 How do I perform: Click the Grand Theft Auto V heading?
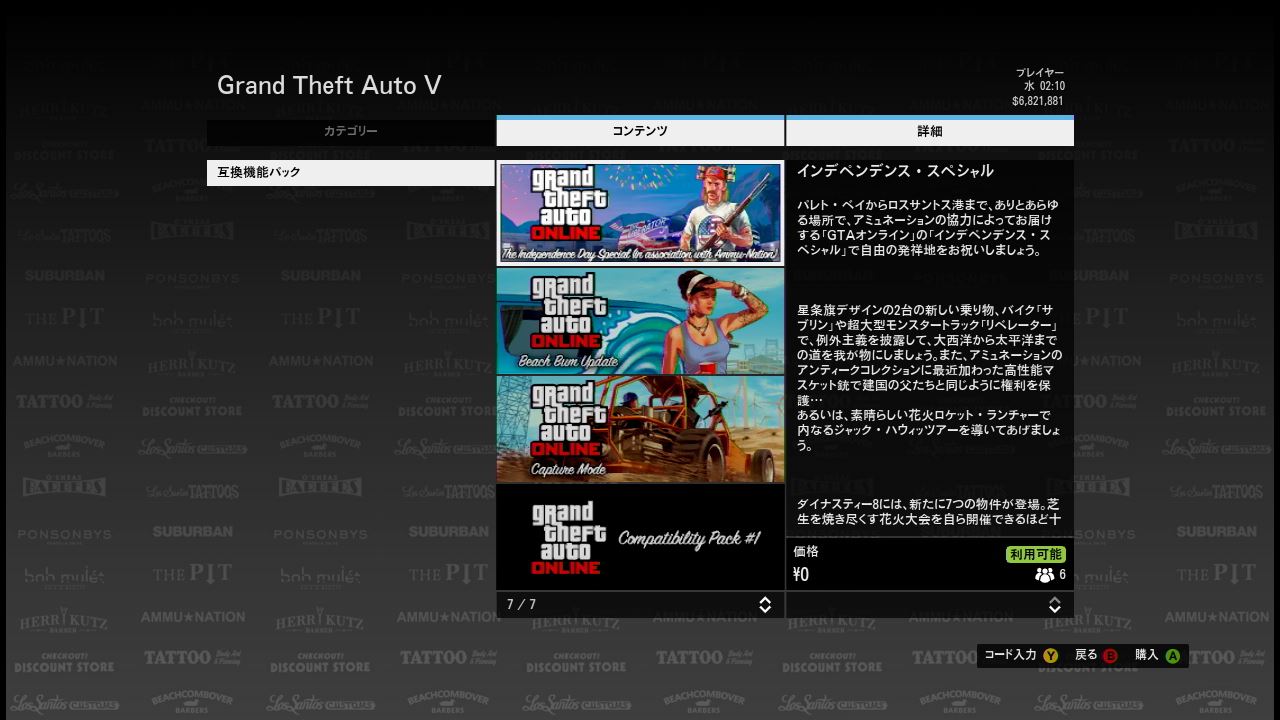coord(329,86)
